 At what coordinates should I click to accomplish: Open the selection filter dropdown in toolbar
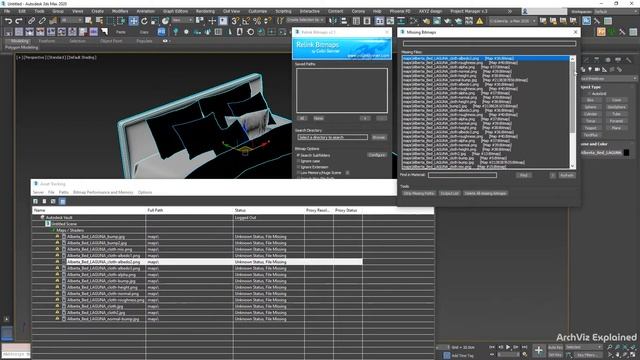point(72,20)
